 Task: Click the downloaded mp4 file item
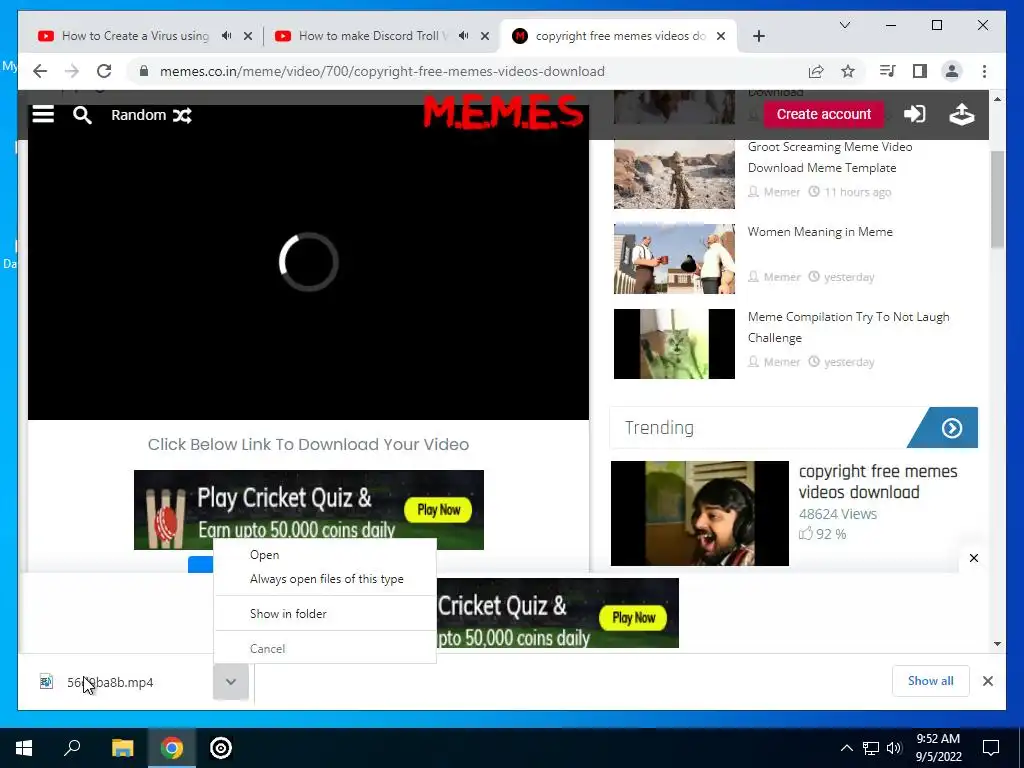coord(116,682)
